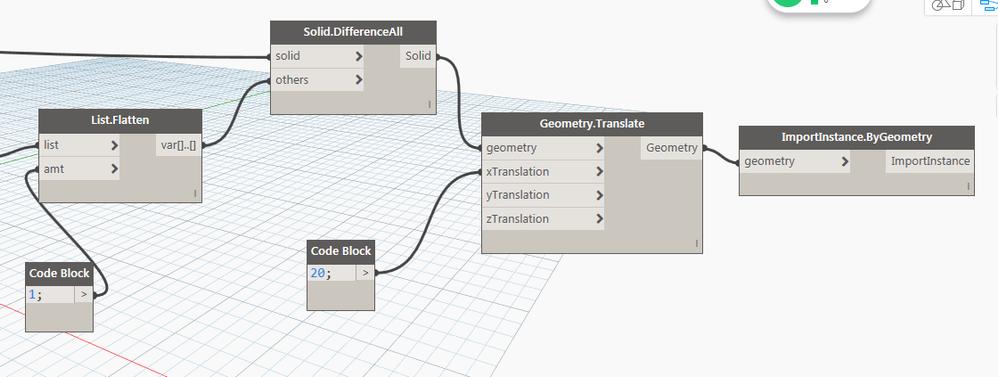Click the others input port label
998x377 pixels.
pyautogui.click(x=292, y=80)
